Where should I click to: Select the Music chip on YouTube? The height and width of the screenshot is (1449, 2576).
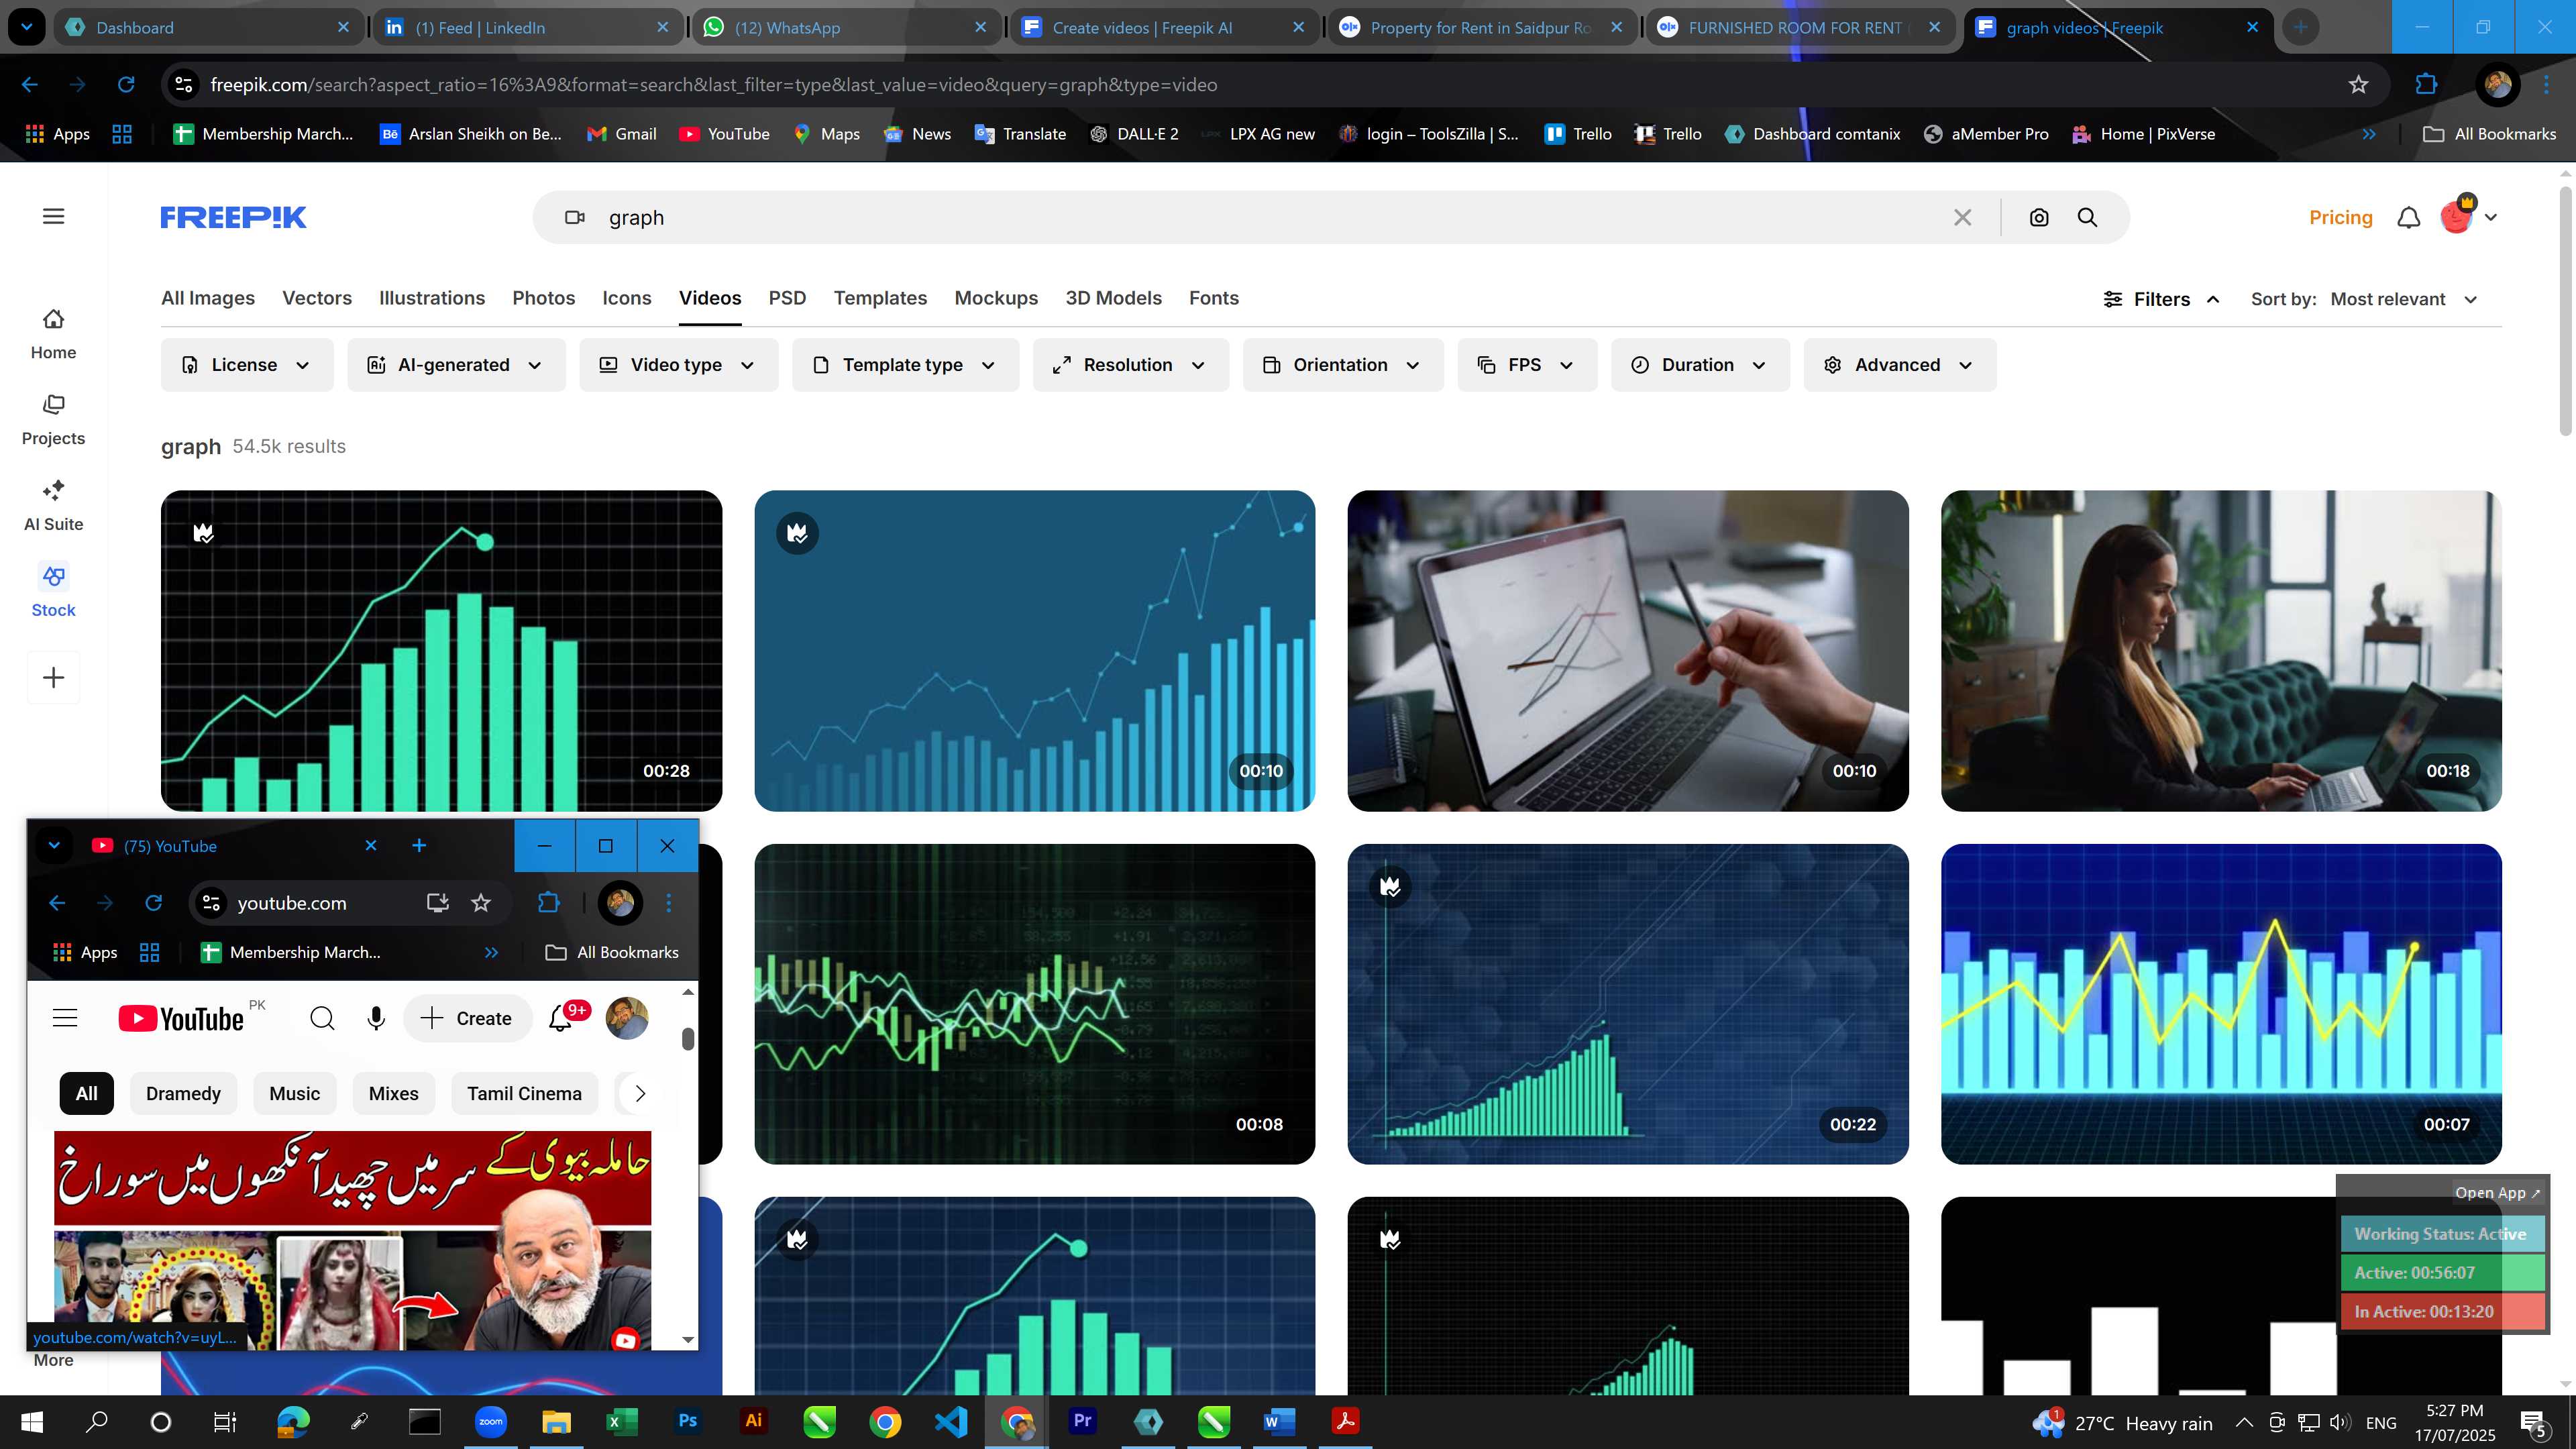point(294,1093)
